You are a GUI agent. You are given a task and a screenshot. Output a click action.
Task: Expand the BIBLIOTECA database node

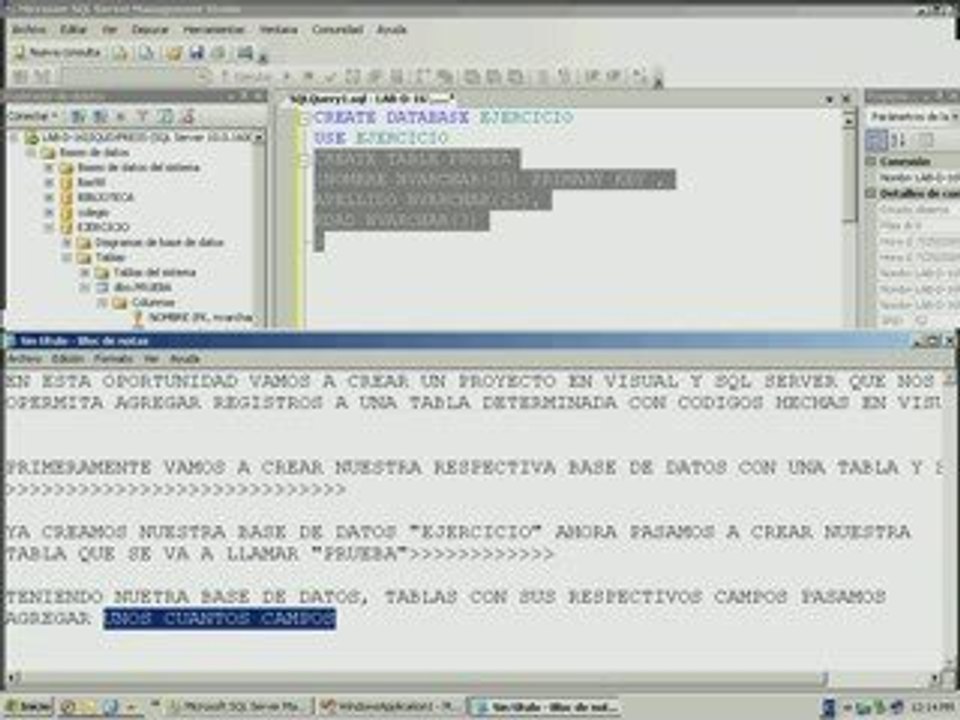49,197
